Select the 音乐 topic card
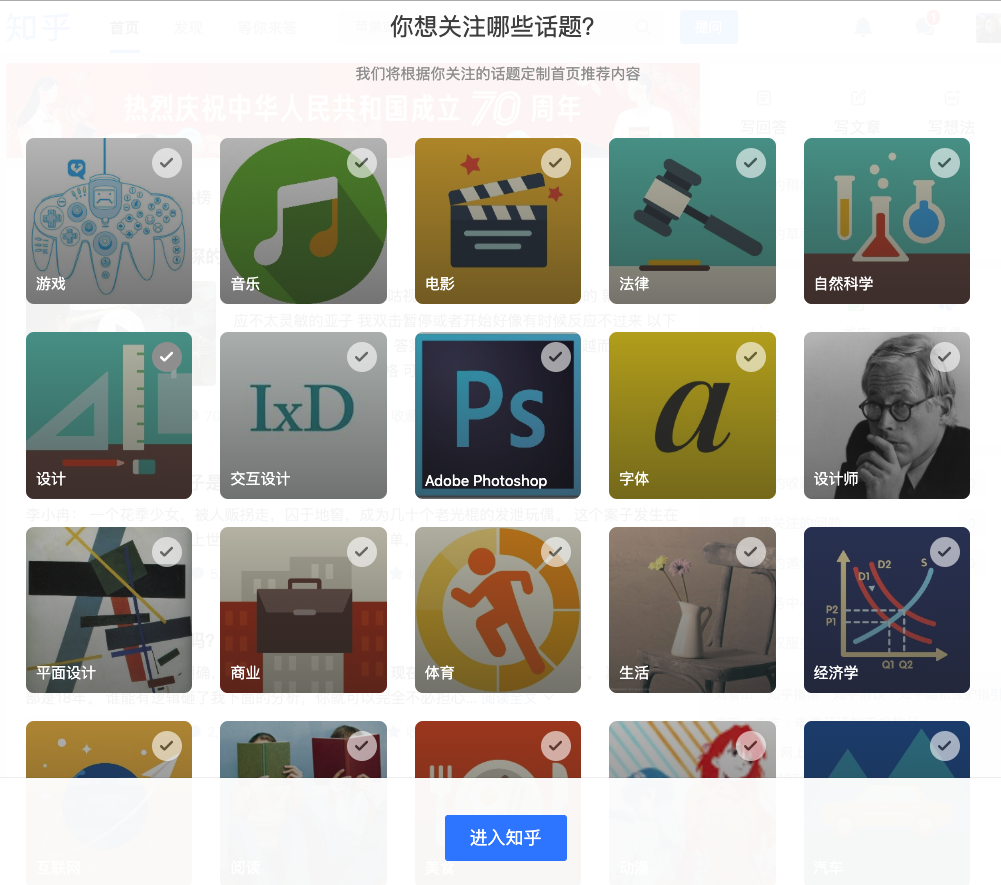This screenshot has height=885, width=1001. click(x=303, y=221)
